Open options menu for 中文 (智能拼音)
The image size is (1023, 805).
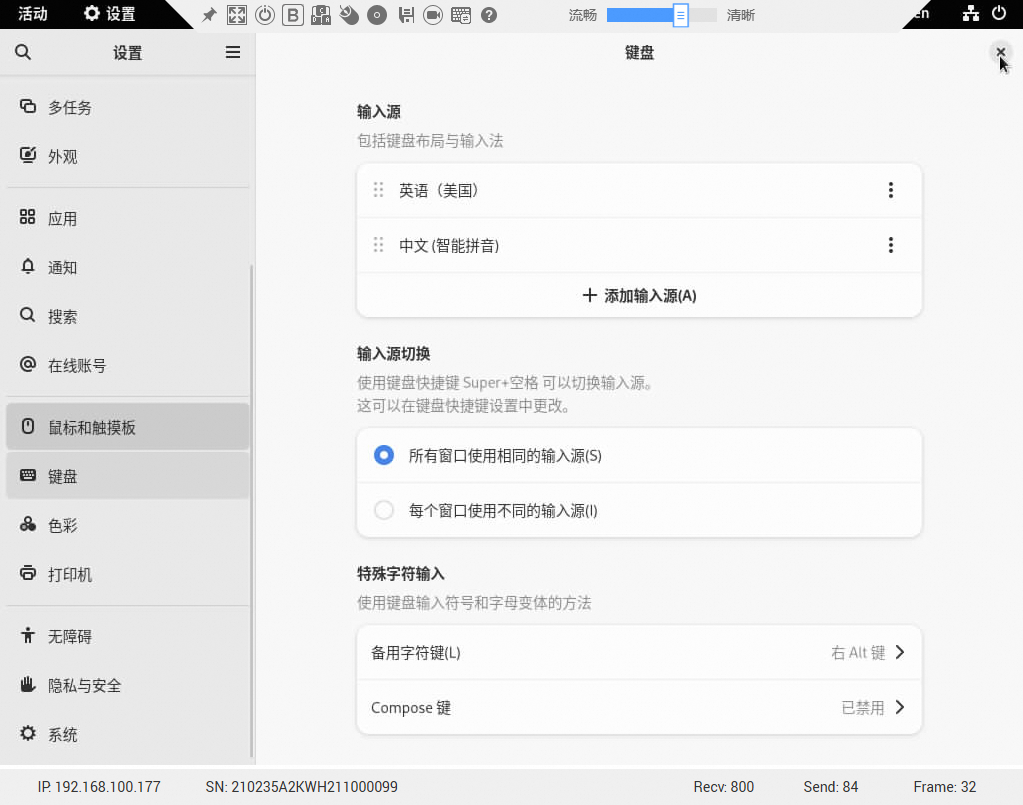pyautogui.click(x=890, y=245)
